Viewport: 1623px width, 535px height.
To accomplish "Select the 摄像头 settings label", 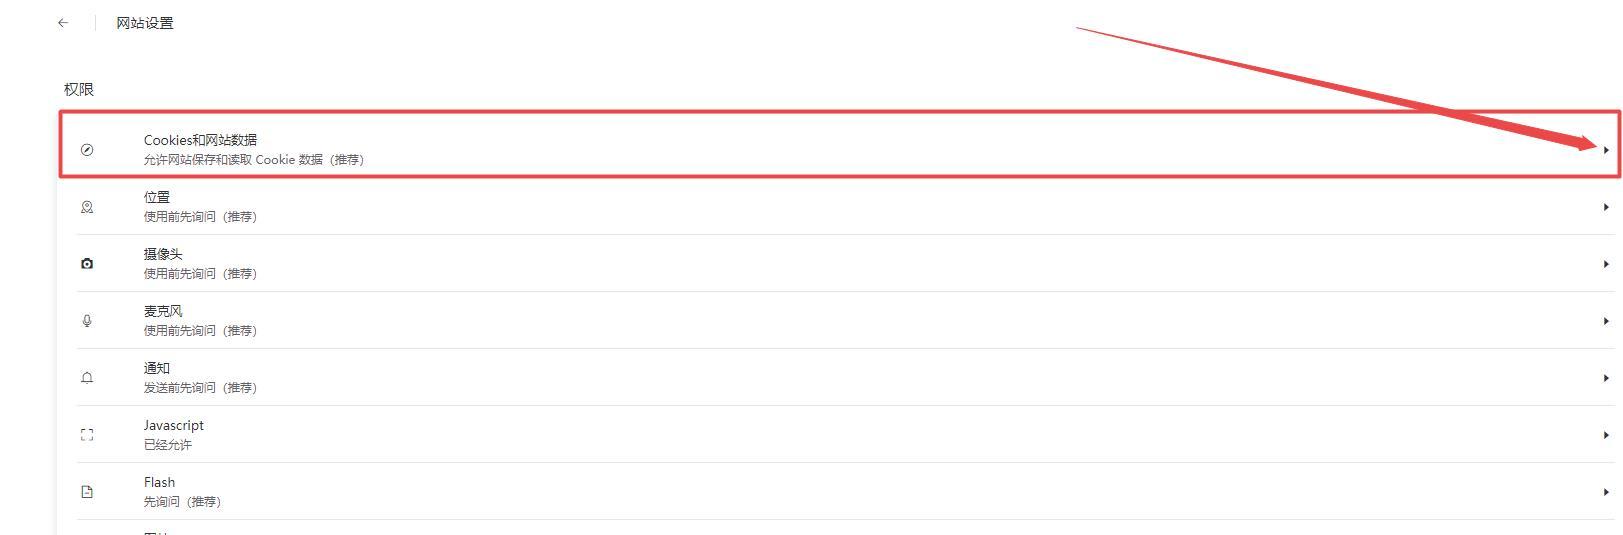I will tap(163, 255).
